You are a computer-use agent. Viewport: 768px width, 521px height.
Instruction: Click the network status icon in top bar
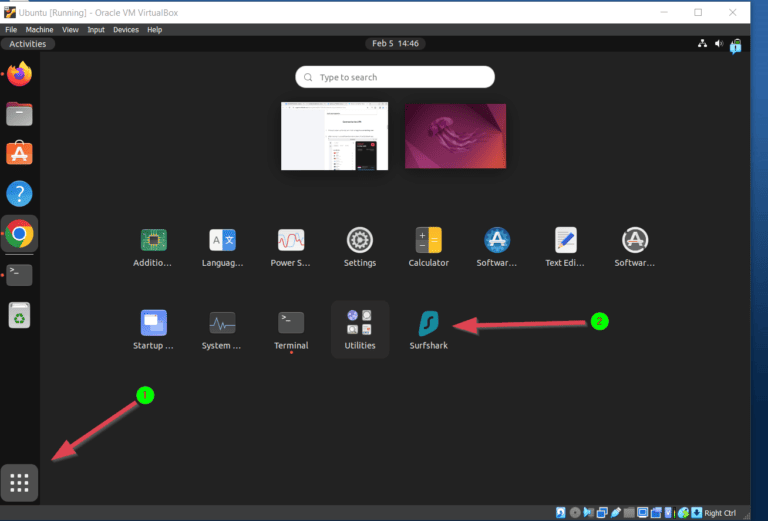702,43
